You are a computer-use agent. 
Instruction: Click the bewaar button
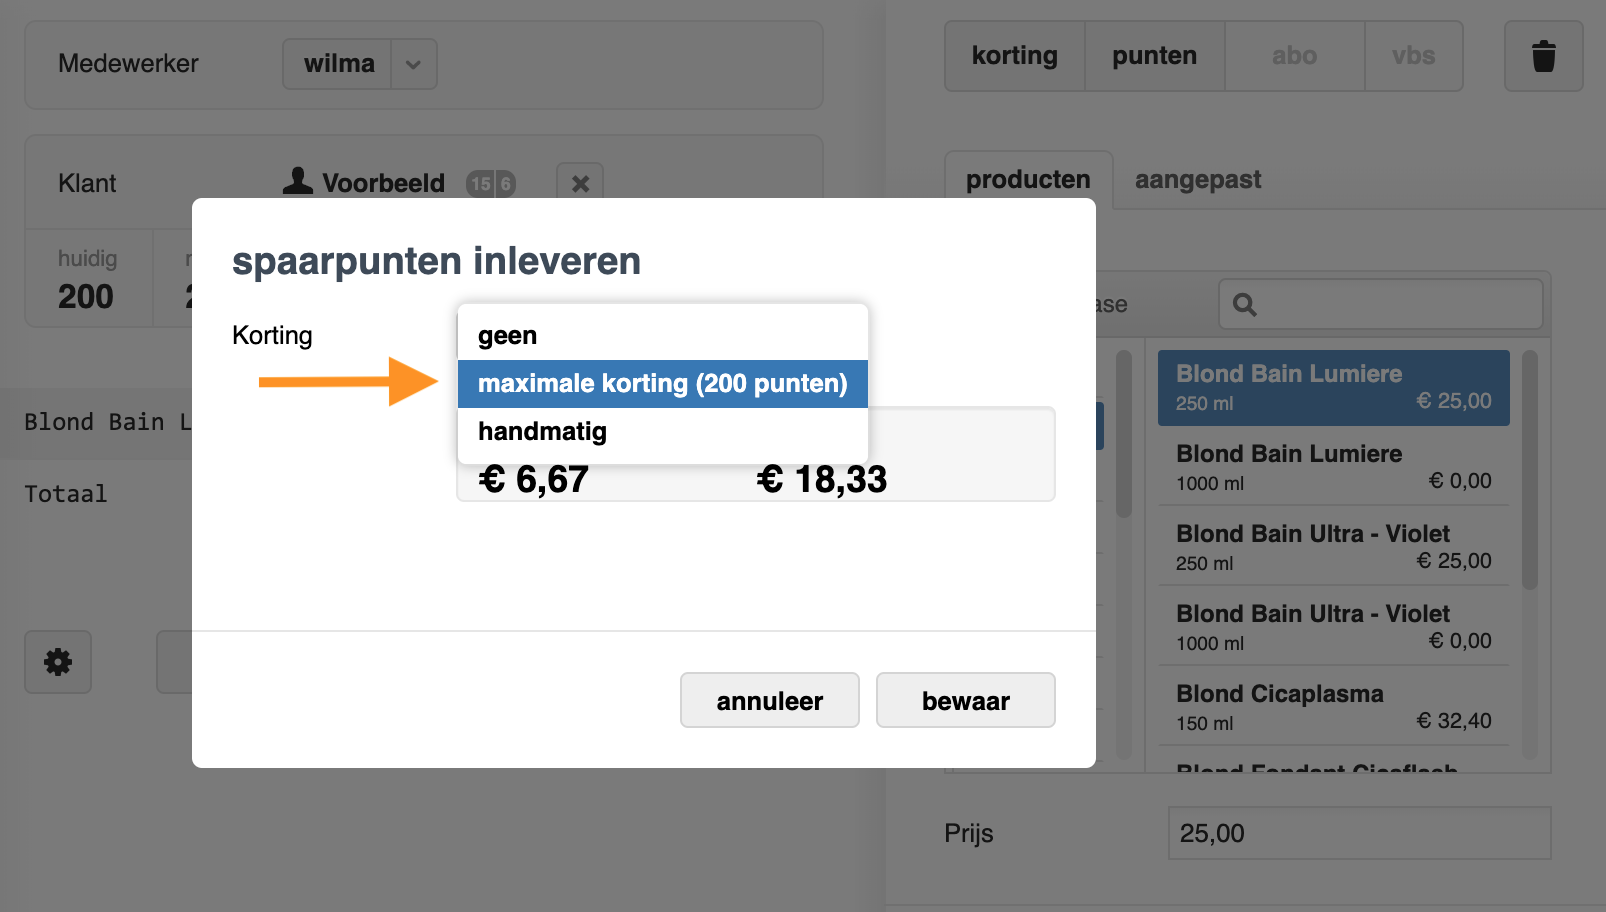coord(965,700)
